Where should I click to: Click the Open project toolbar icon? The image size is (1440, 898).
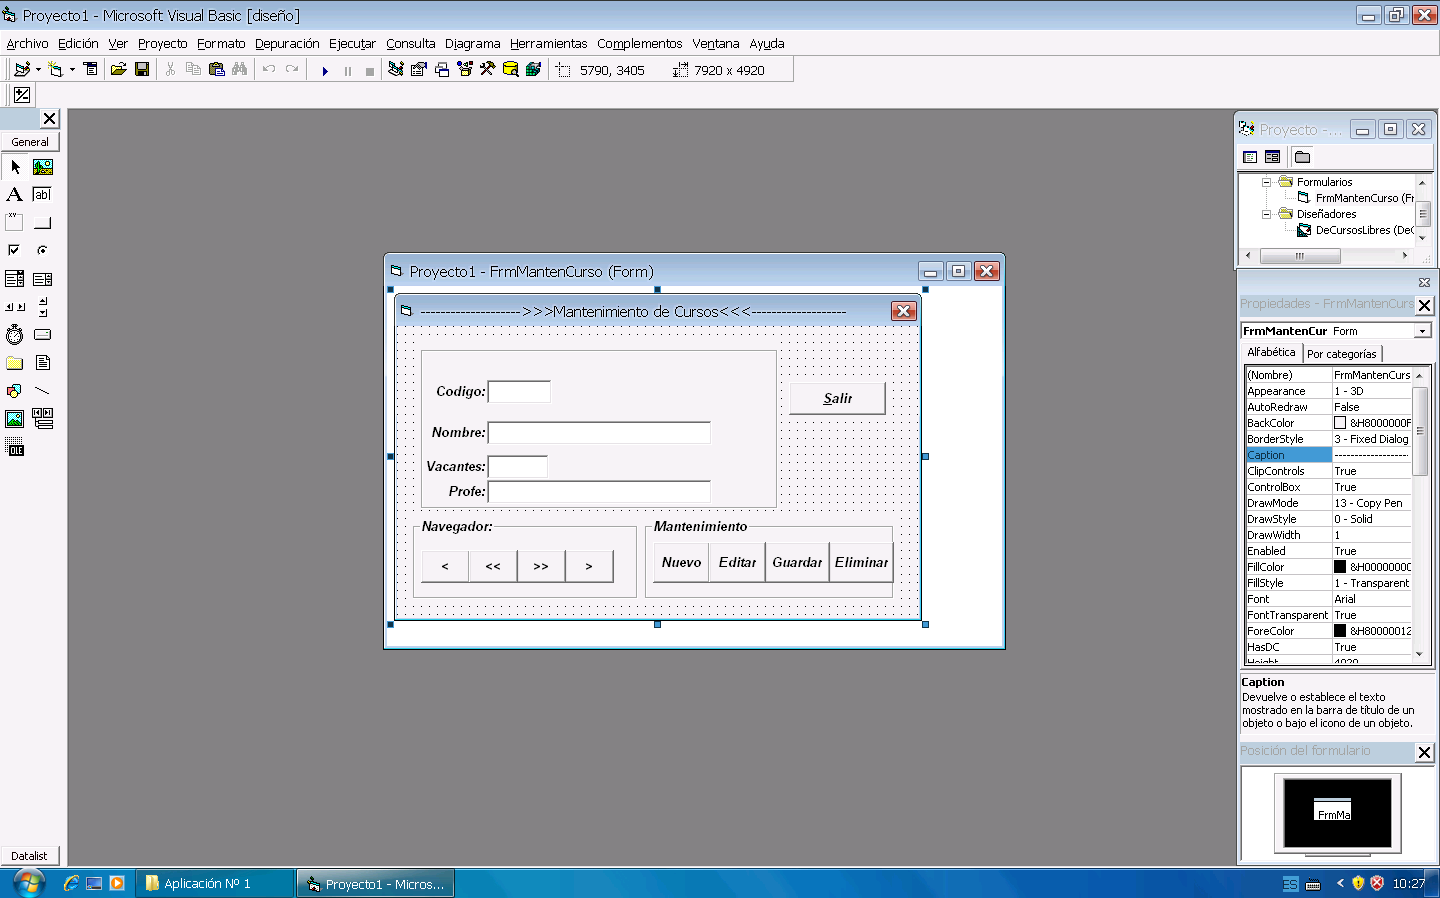pyautogui.click(x=119, y=70)
